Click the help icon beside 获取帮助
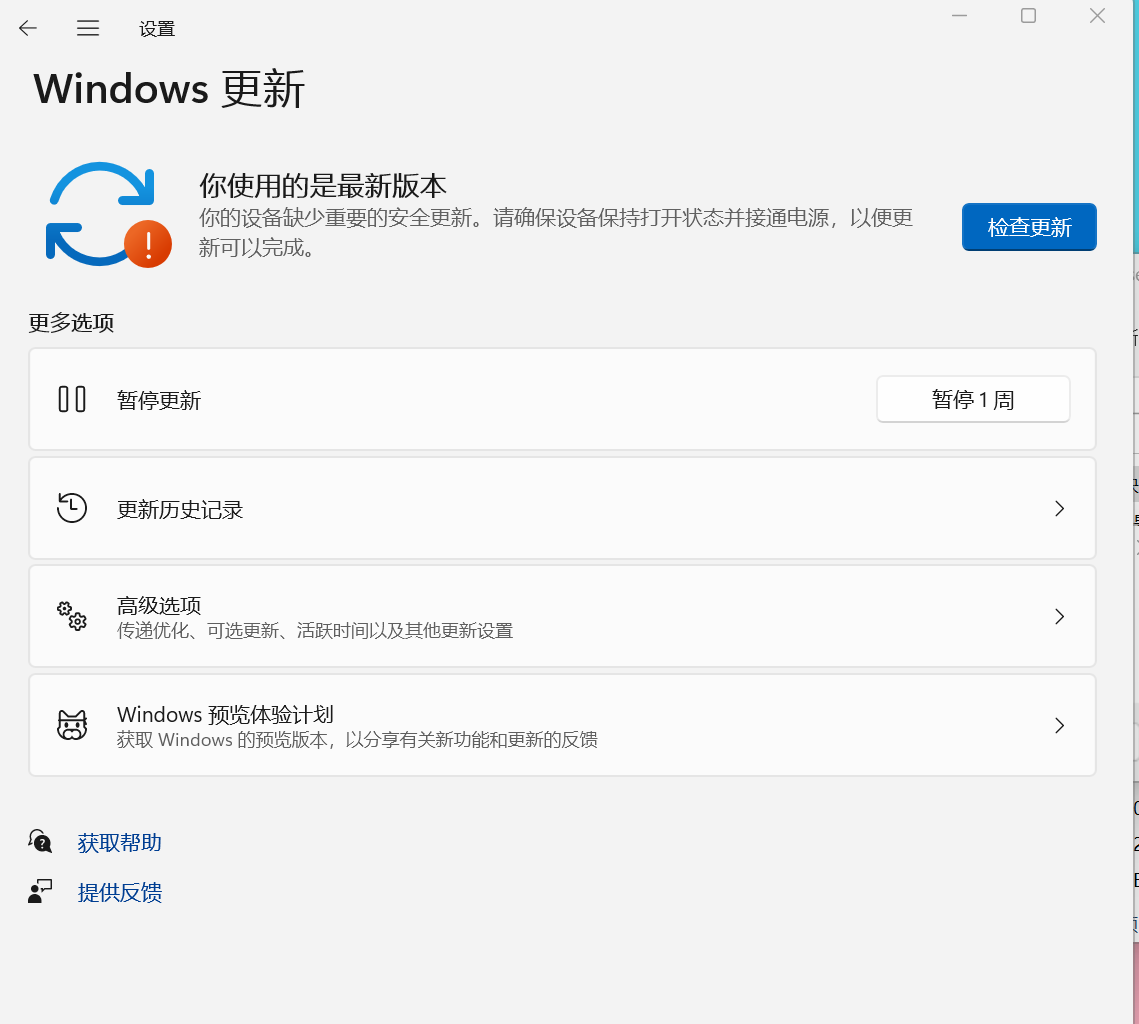The width and height of the screenshot is (1139, 1024). click(x=40, y=841)
